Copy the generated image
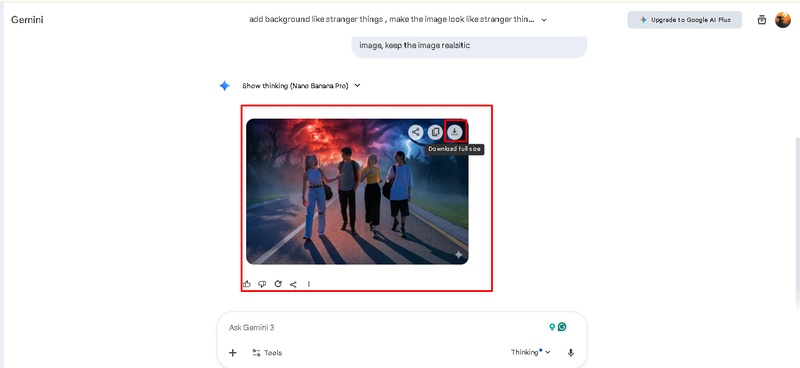The width and height of the screenshot is (800, 368). tap(435, 132)
